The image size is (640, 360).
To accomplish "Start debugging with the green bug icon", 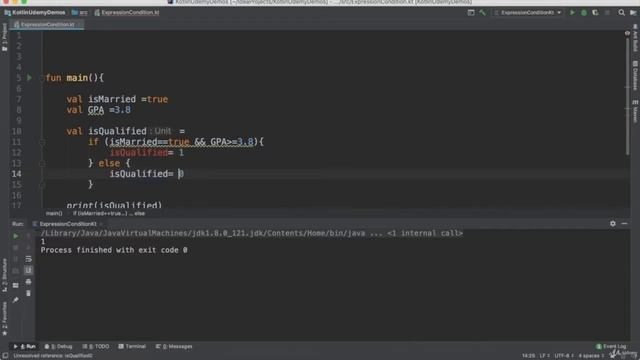I will pos(584,13).
